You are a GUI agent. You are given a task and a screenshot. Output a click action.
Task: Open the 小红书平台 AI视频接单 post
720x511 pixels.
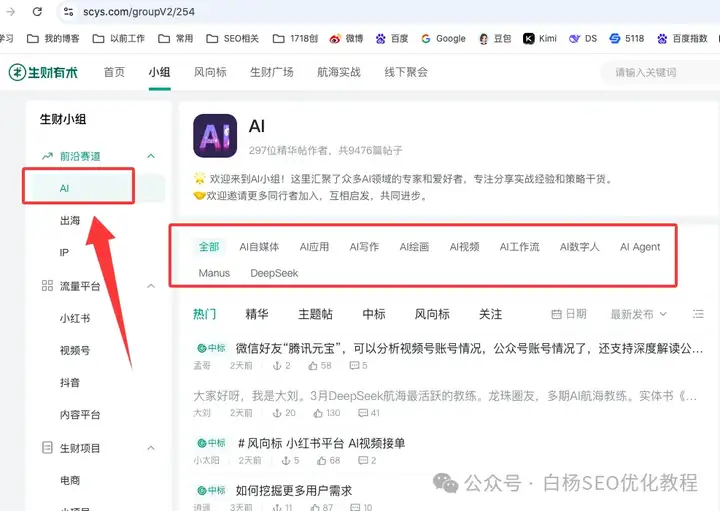(321, 443)
